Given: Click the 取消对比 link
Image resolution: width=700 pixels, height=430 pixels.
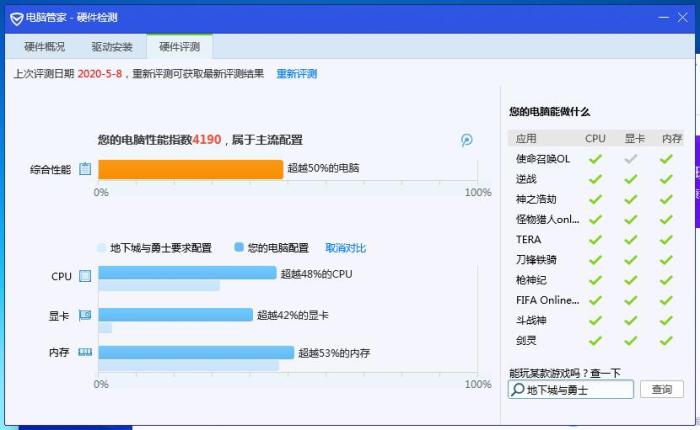Looking at the screenshot, I should (346, 248).
